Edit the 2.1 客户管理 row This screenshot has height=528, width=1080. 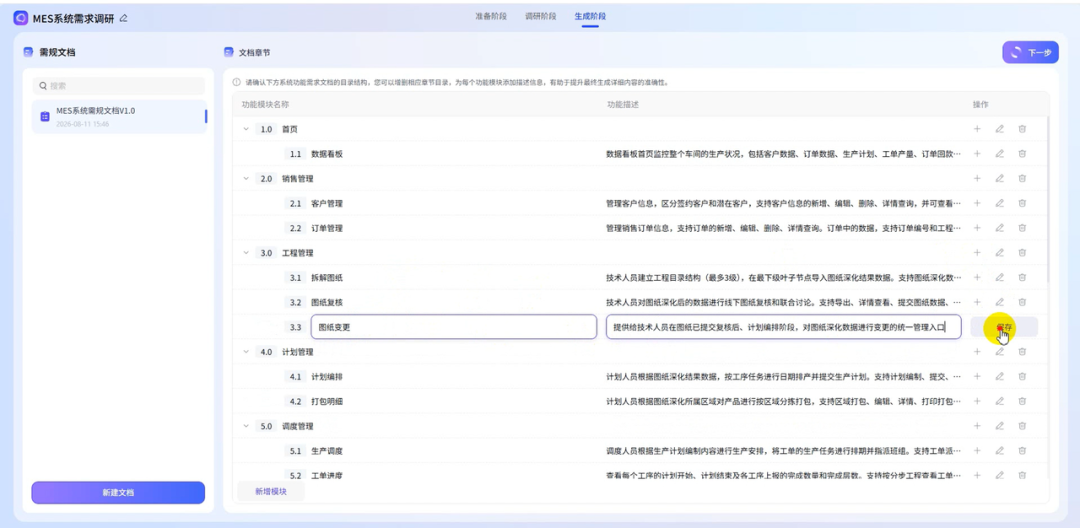point(999,203)
